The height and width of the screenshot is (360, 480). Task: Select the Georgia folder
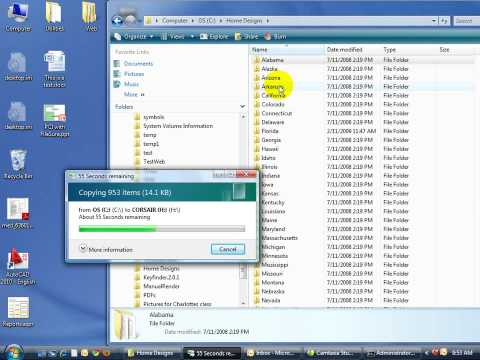pos(271,140)
